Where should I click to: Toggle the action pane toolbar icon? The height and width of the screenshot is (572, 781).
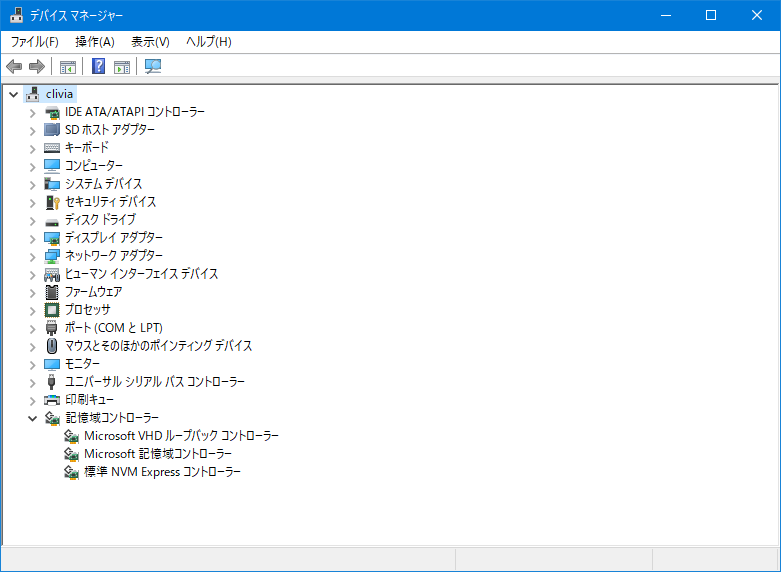click(x=122, y=66)
